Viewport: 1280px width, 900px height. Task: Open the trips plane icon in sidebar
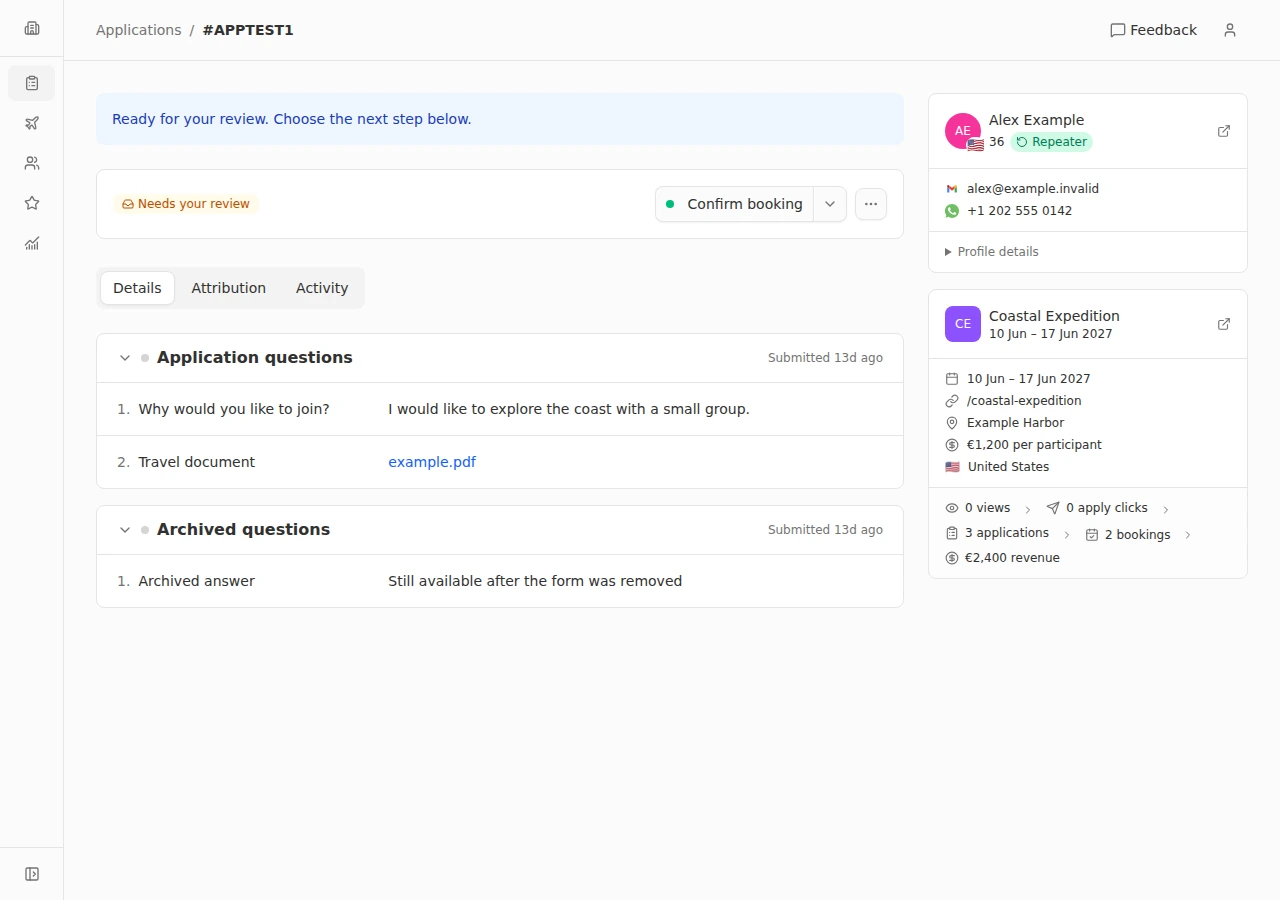pos(32,123)
